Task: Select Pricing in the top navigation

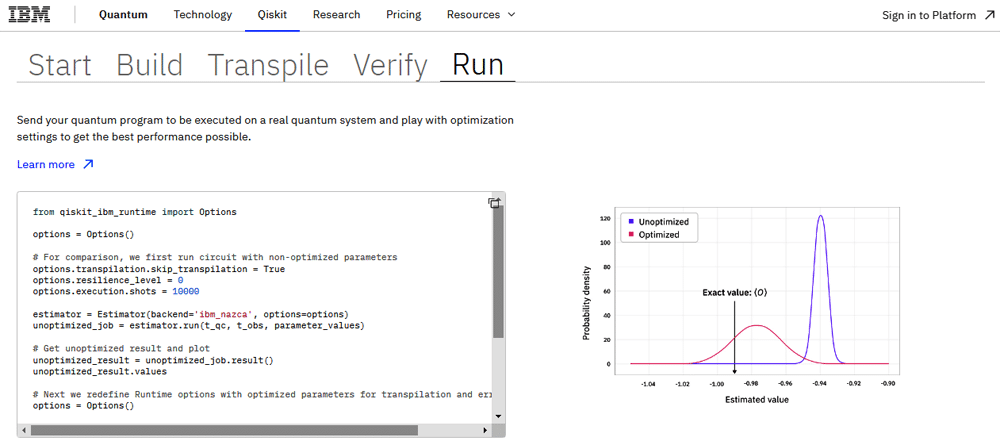Action: click(403, 15)
